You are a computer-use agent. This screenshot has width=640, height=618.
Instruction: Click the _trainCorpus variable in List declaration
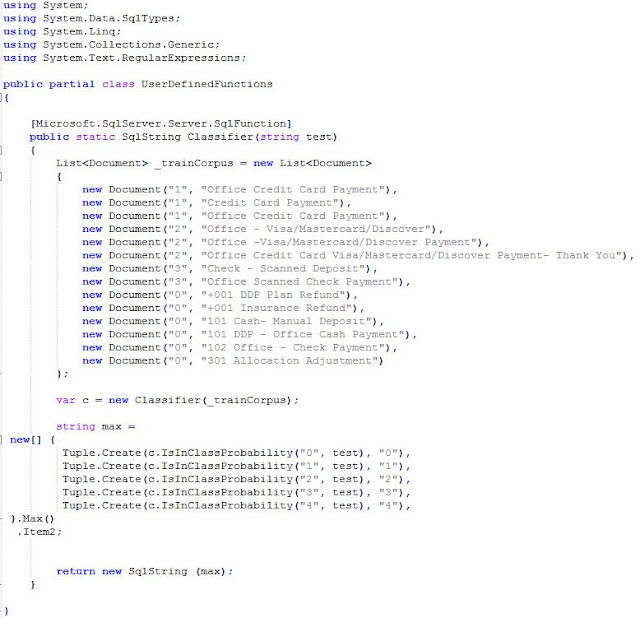pyautogui.click(x=194, y=163)
